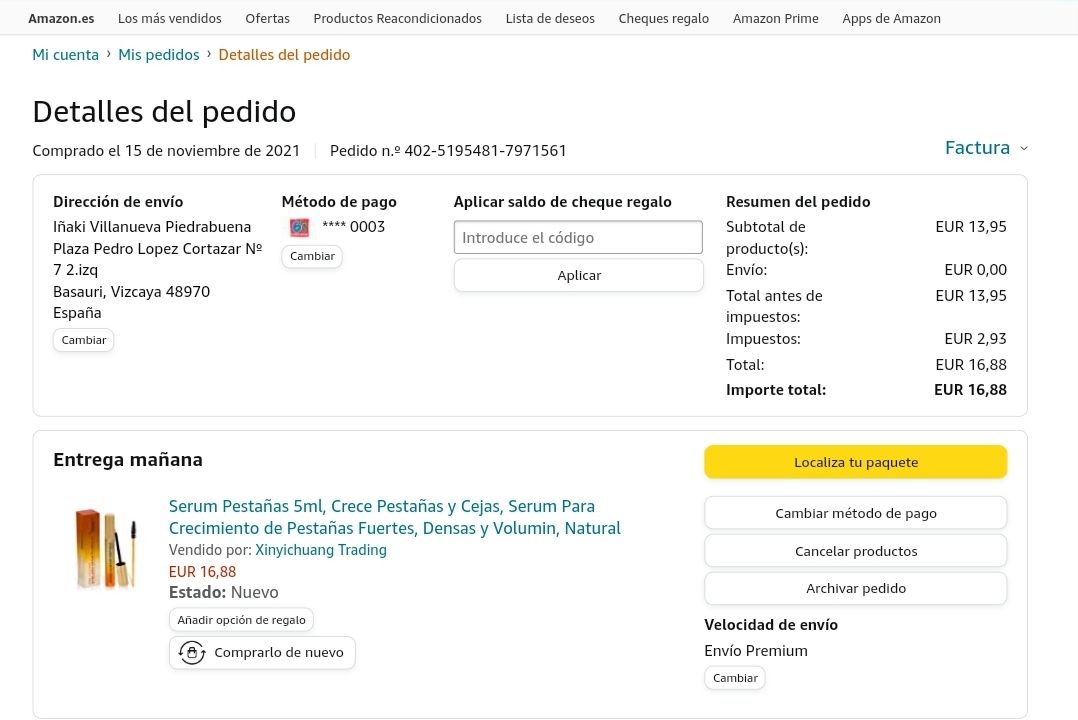Viewport: 1078px width, 720px height.
Task: Expand the Factura dropdown
Action: point(977,148)
